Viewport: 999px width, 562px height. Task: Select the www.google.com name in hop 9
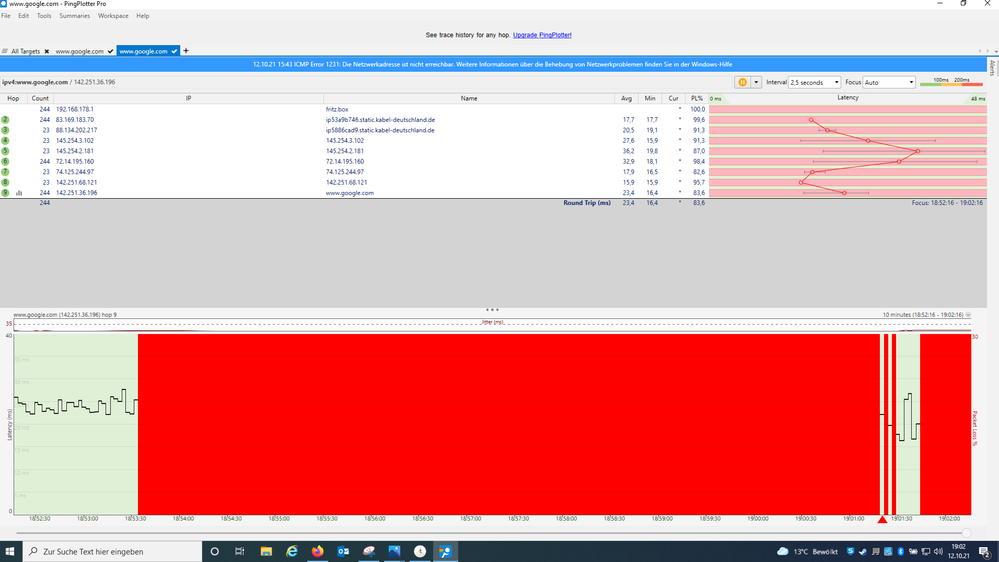350,192
